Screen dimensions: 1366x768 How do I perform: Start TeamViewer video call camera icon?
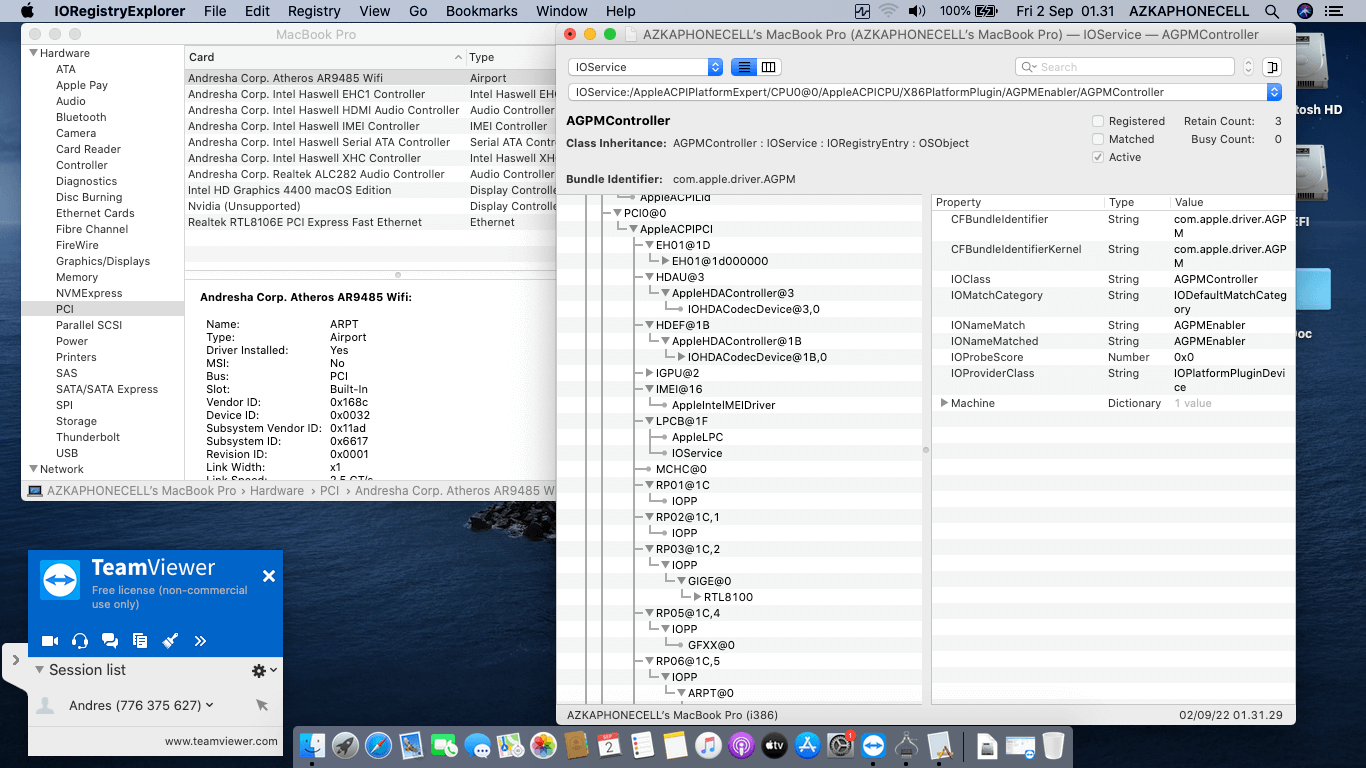click(x=50, y=641)
